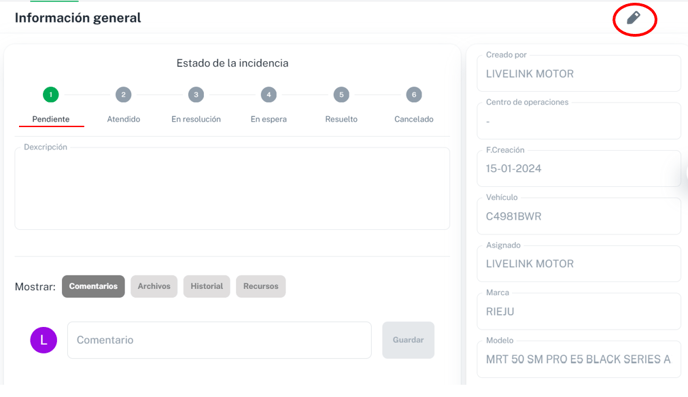
Task: Click the Estado de la incidencia title
Action: coord(232,63)
